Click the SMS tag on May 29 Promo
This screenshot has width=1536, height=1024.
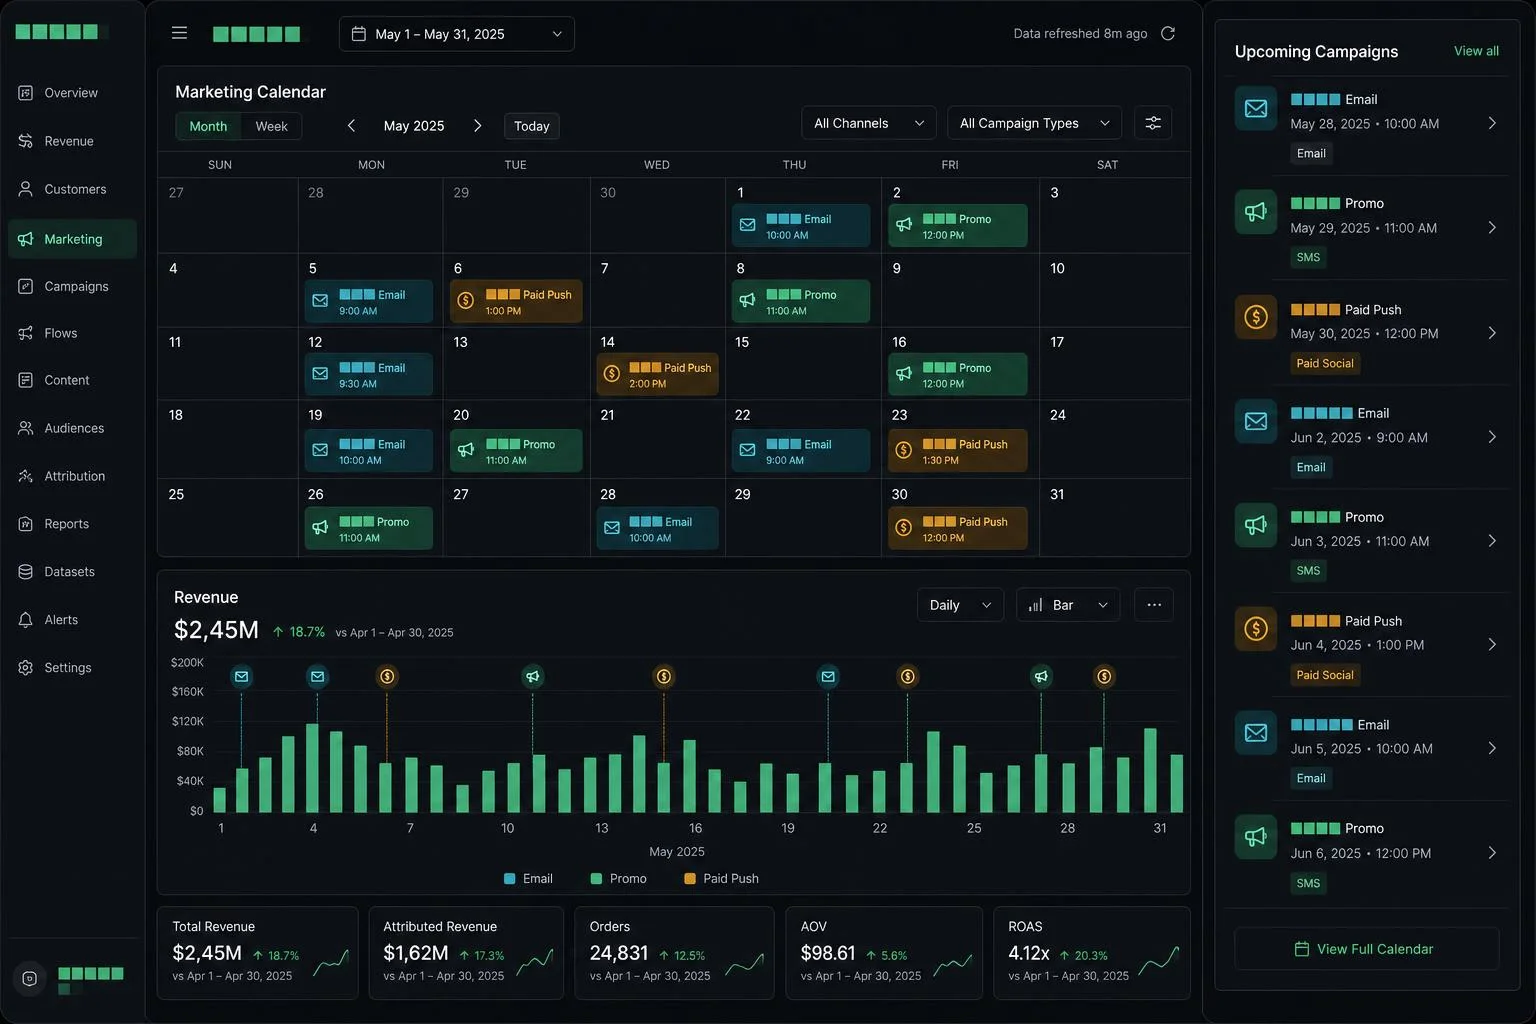1308,257
